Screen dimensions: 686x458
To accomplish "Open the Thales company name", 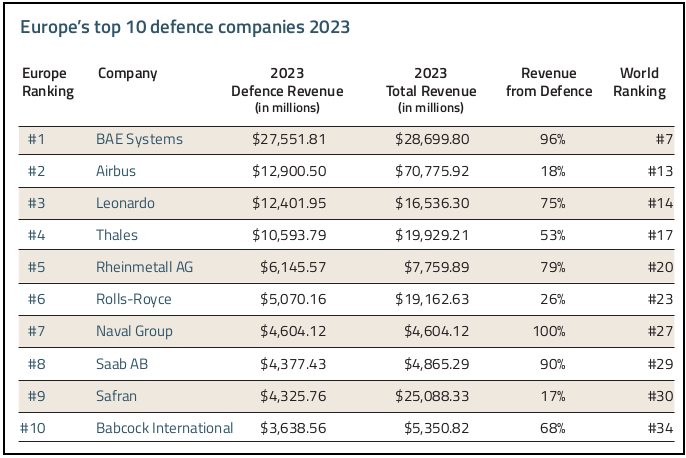I will [x=117, y=235].
